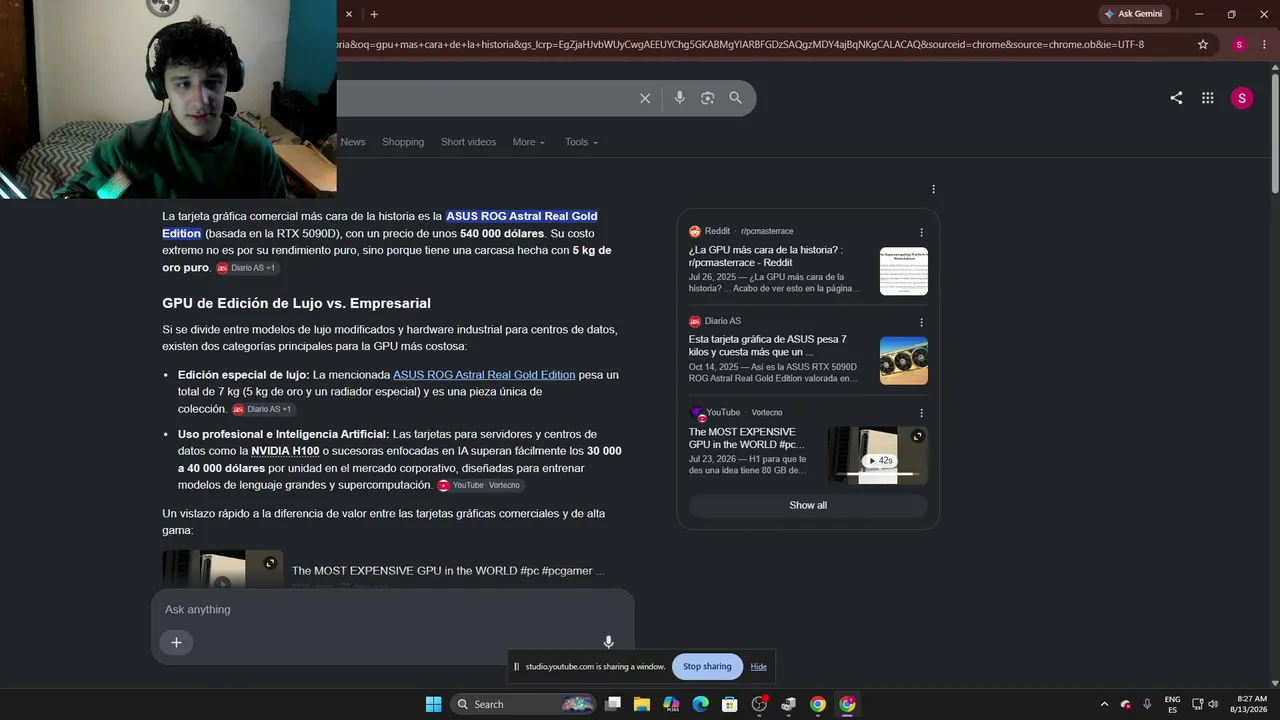This screenshot has height=720, width=1280.
Task: Click the Windows taskbar Search box
Action: (x=523, y=704)
